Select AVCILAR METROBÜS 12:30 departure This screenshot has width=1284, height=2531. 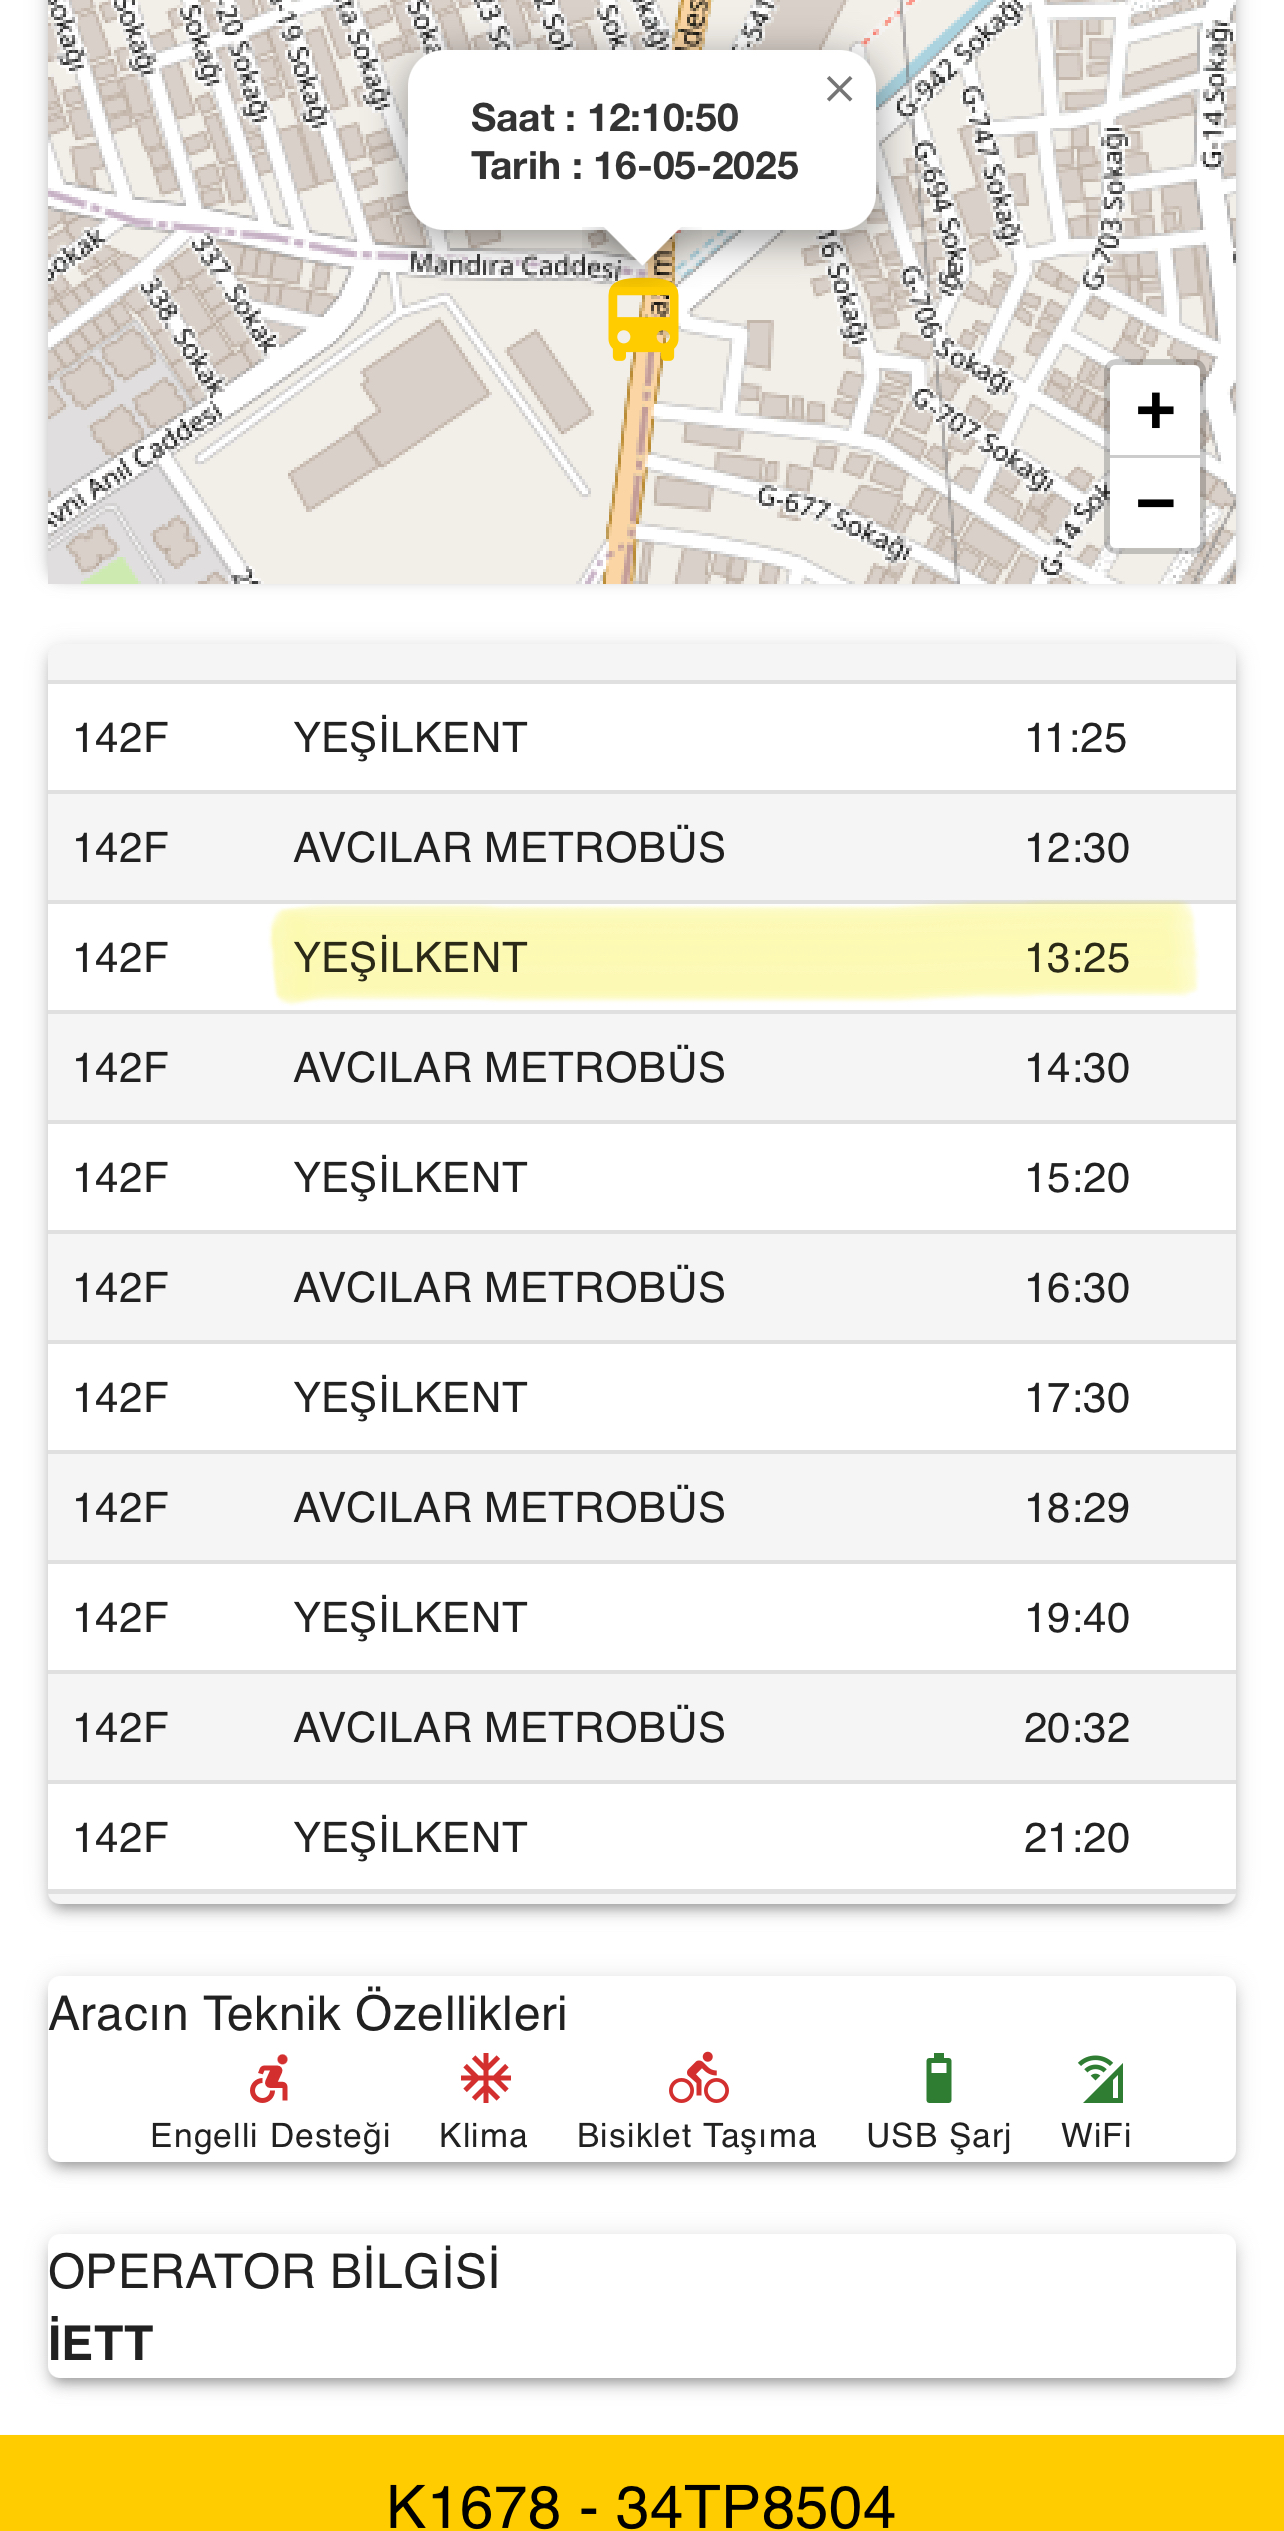tap(642, 848)
